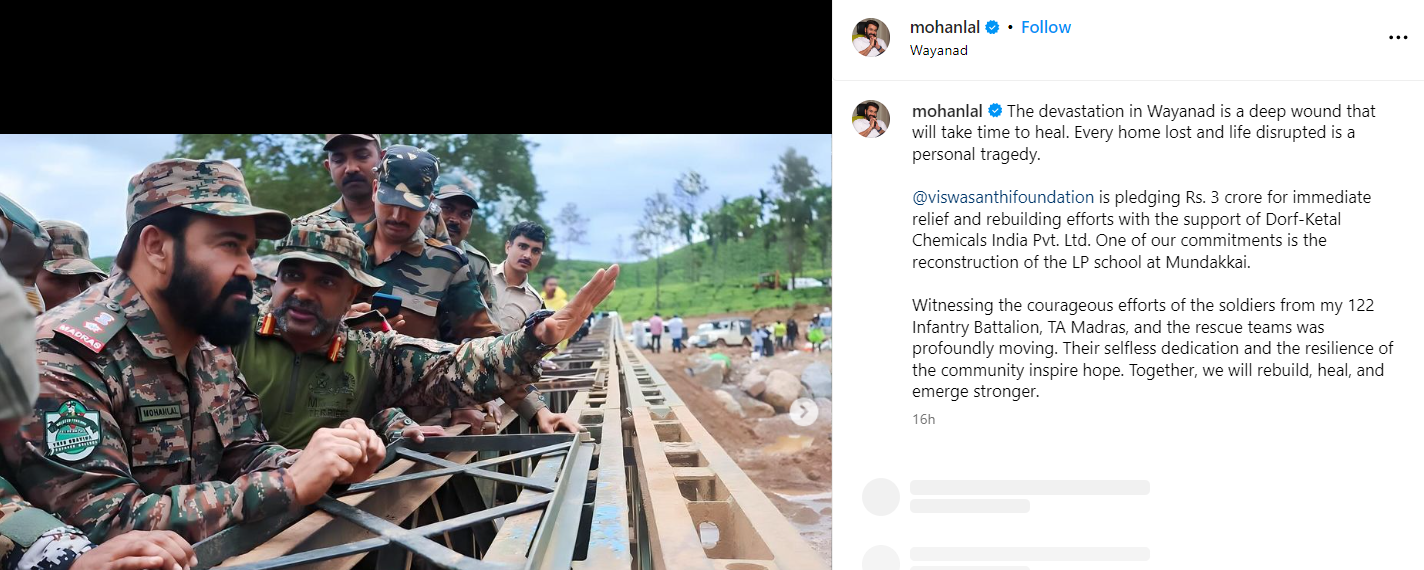Open the three-dot more options menu
Image resolution: width=1424 pixels, height=570 pixels.
click(1397, 38)
